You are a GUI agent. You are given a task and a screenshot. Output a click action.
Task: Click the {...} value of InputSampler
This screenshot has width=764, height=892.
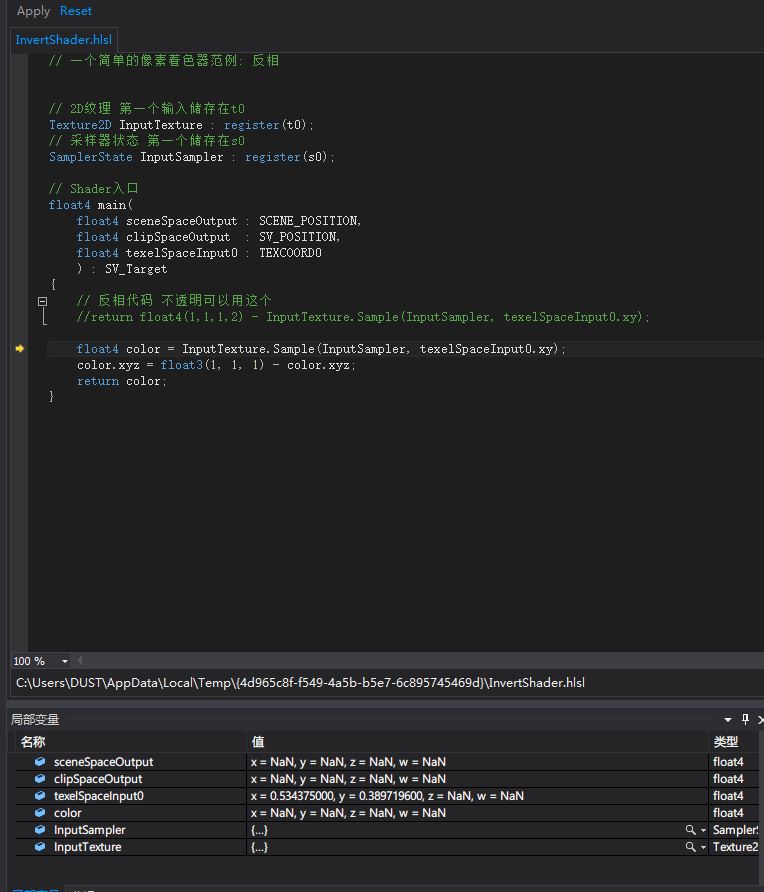coord(259,830)
